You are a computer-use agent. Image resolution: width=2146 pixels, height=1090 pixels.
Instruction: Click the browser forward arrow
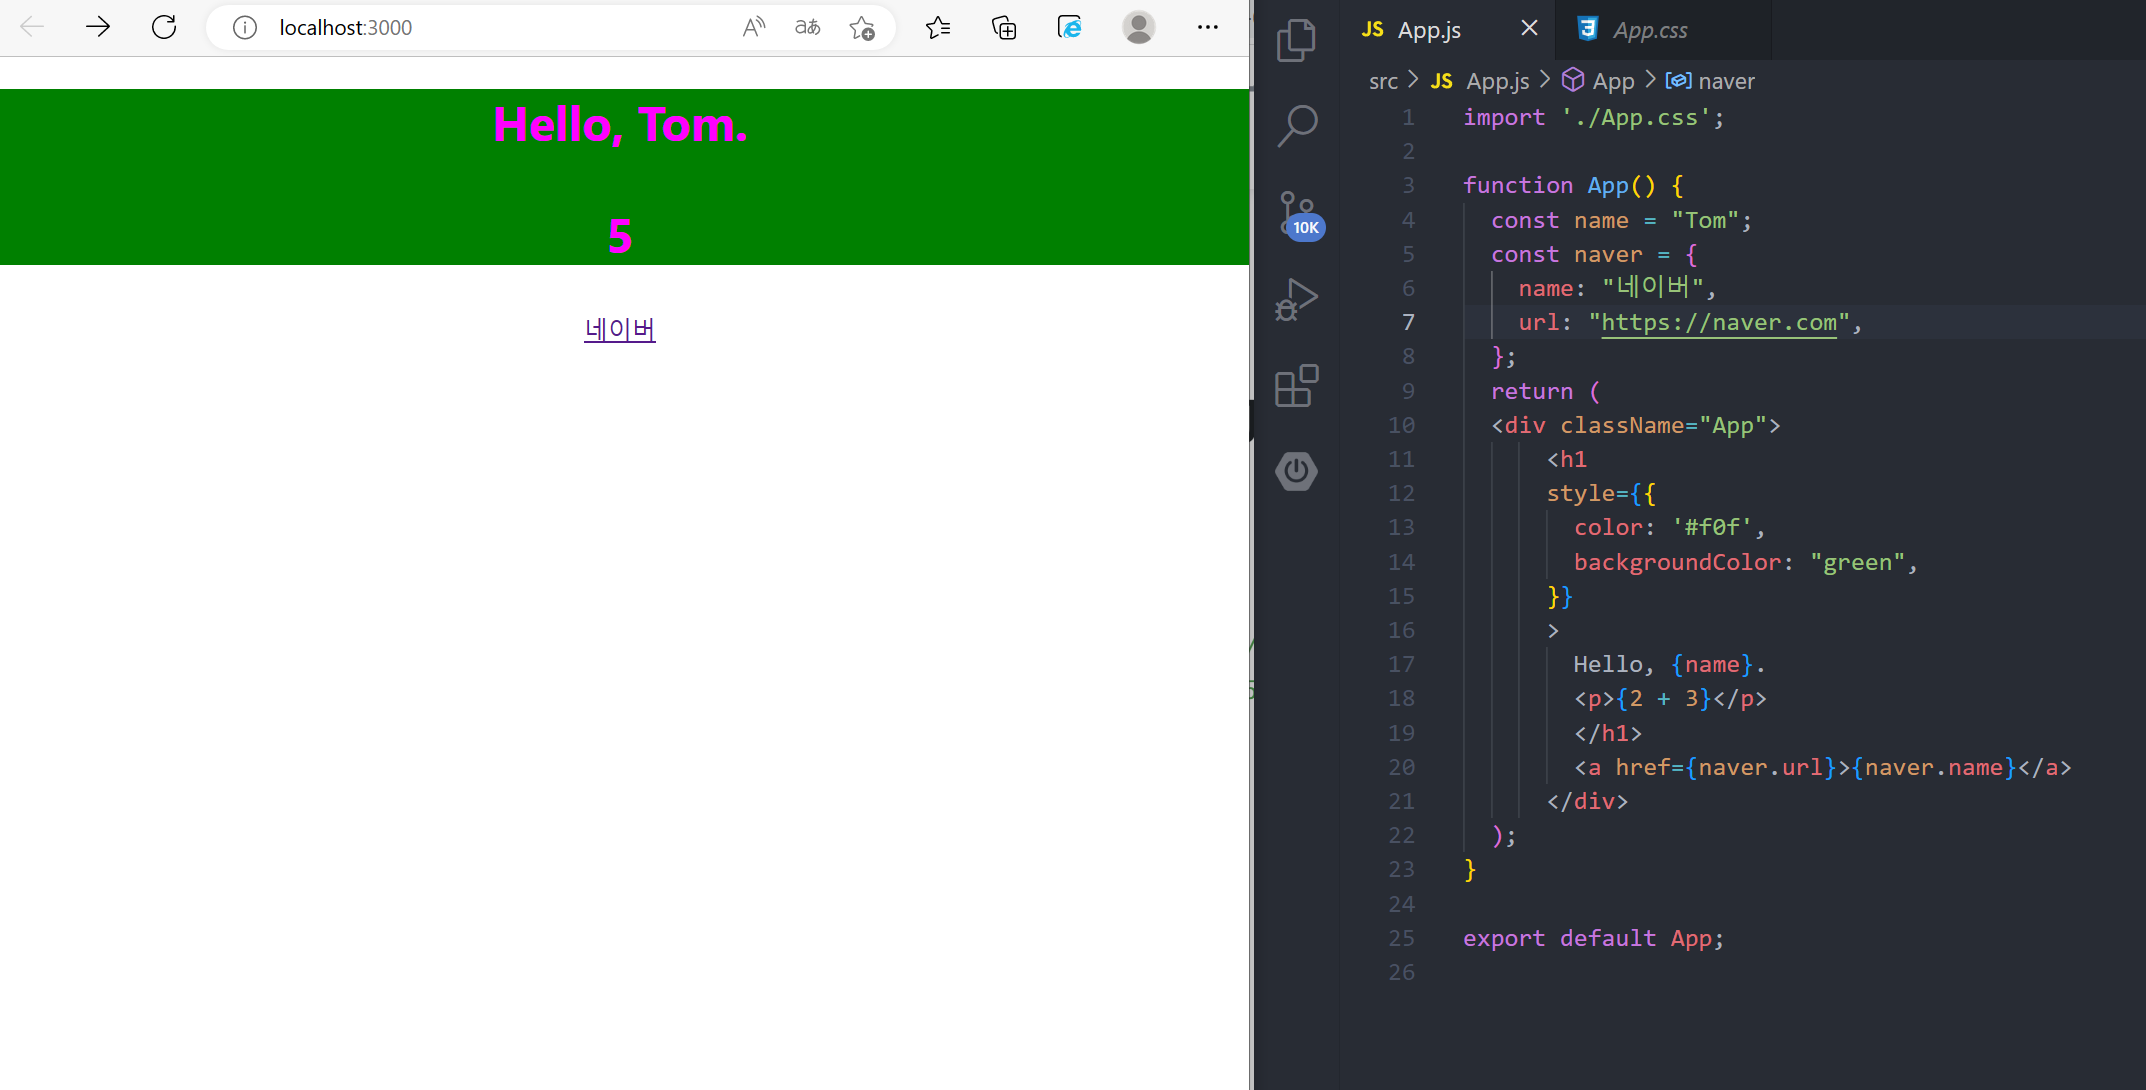point(98,27)
